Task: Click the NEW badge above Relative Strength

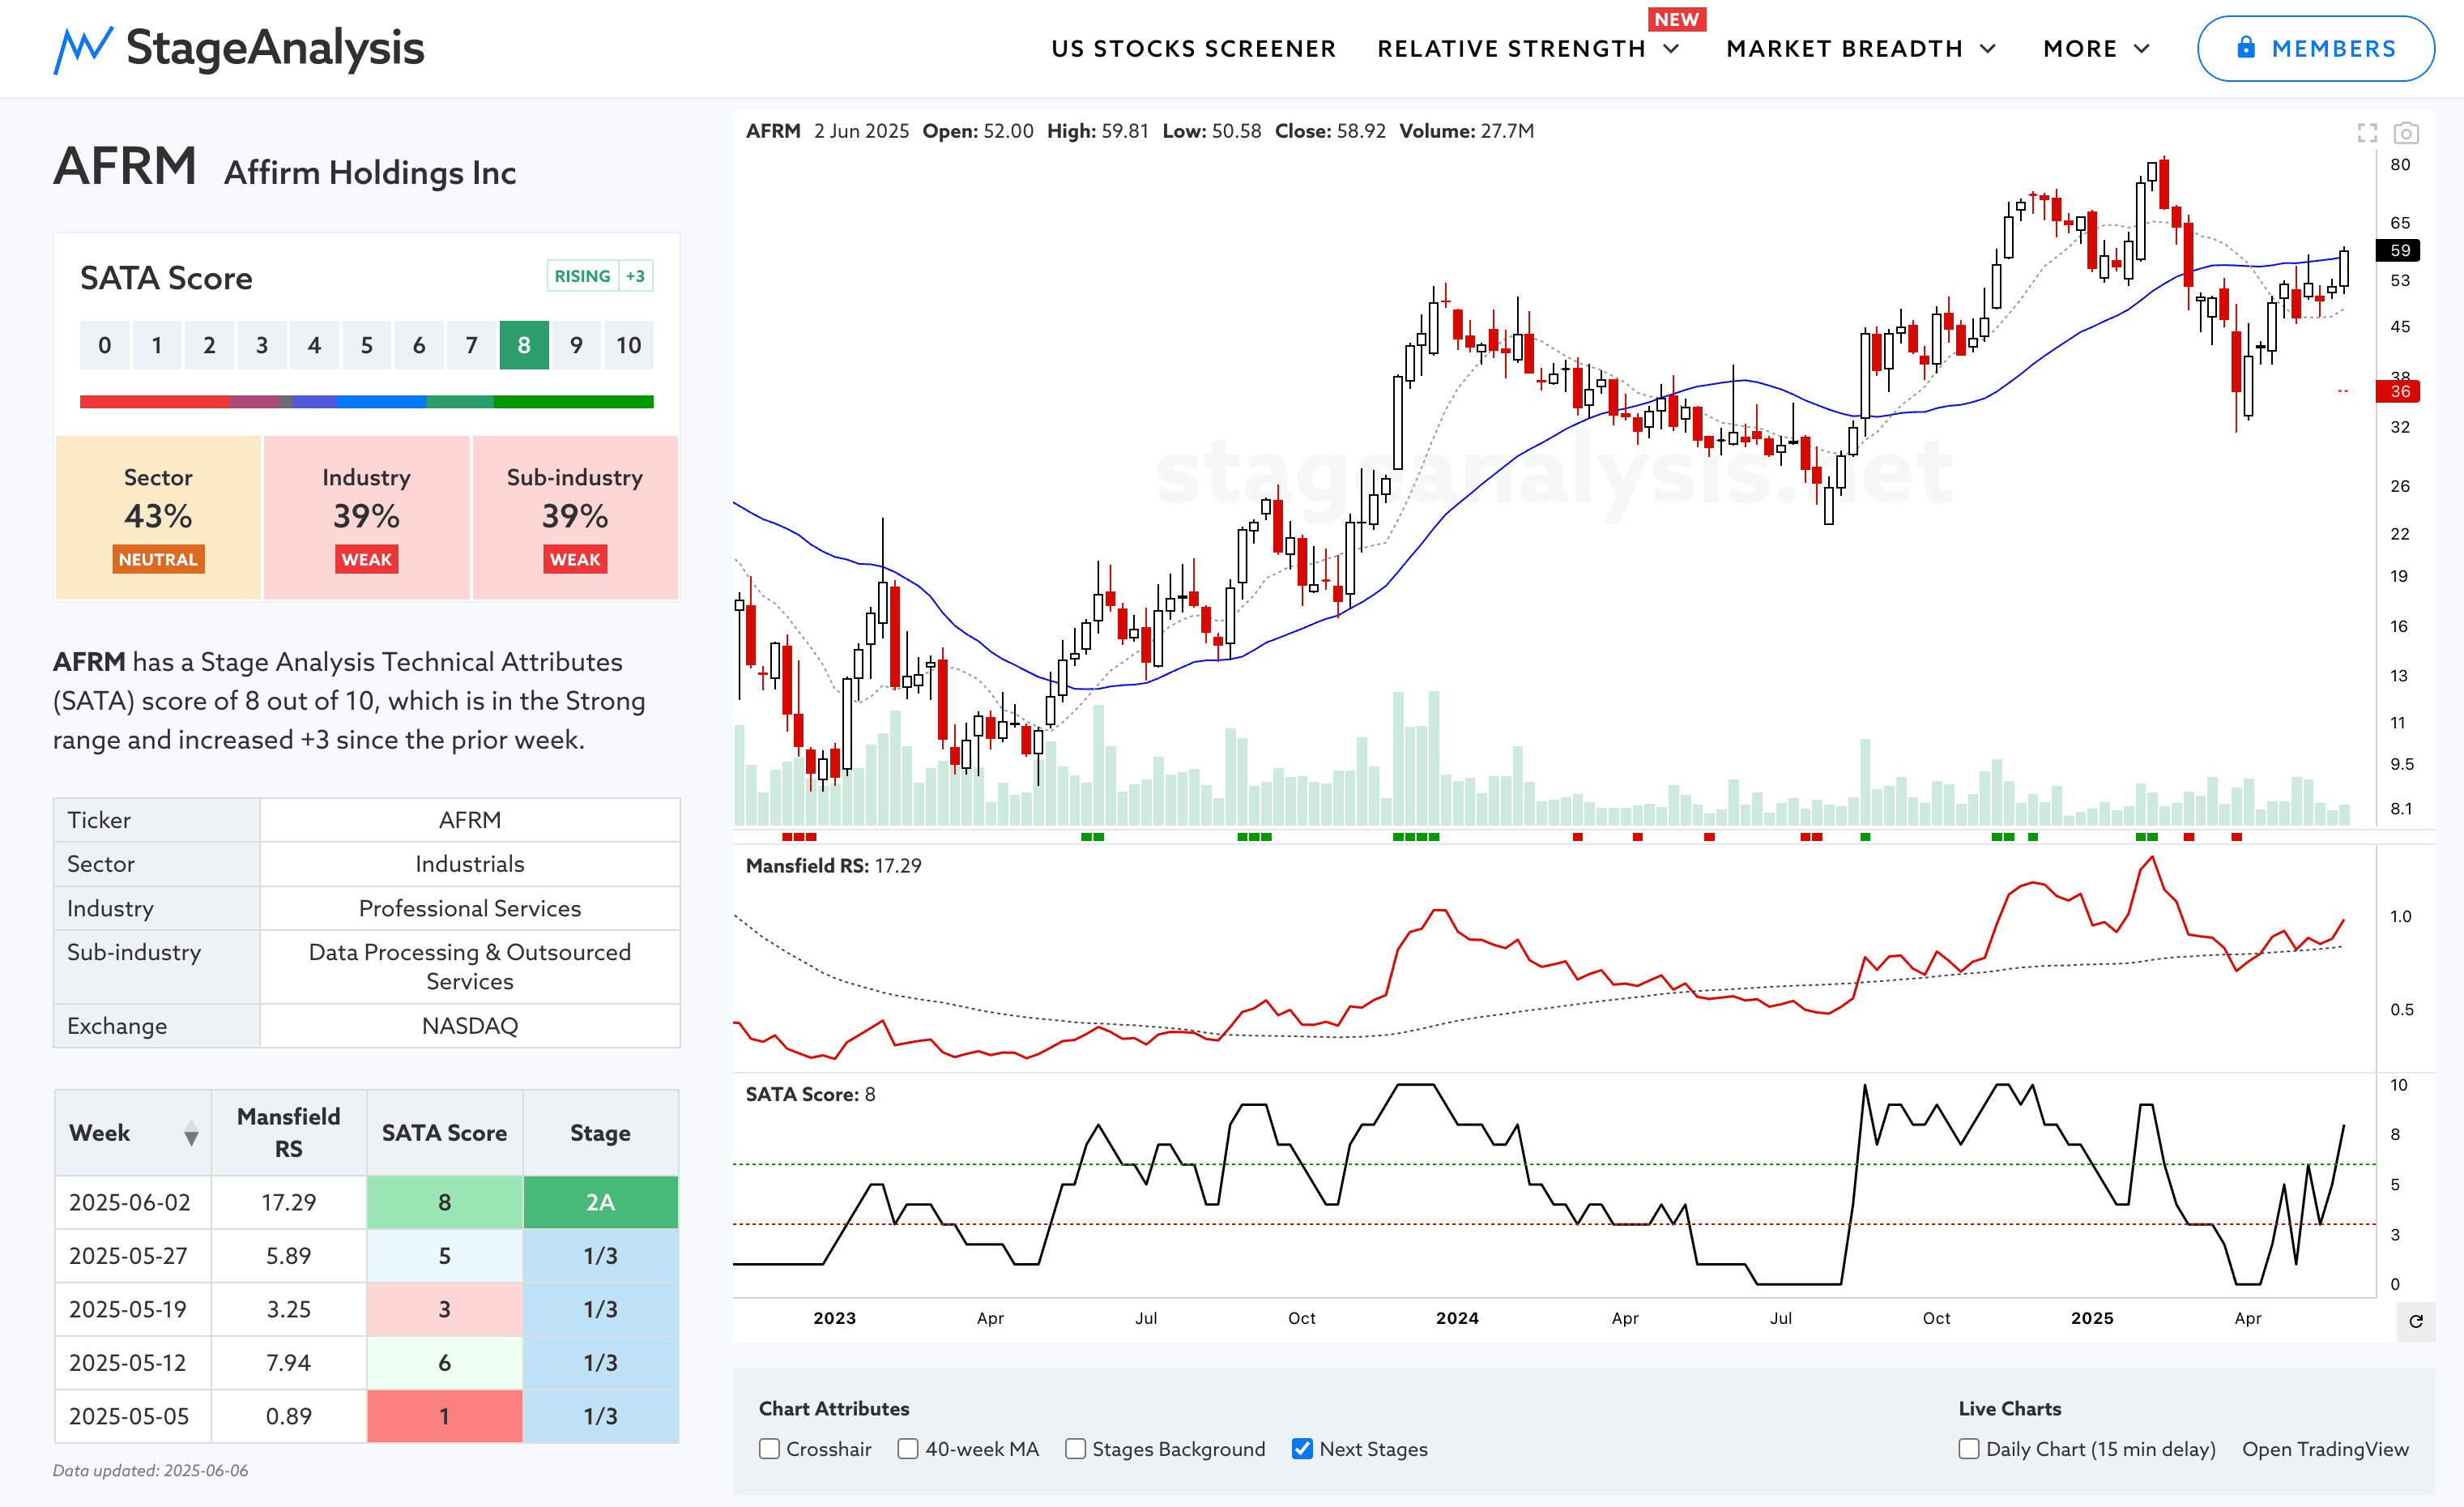Action: coord(1677,19)
